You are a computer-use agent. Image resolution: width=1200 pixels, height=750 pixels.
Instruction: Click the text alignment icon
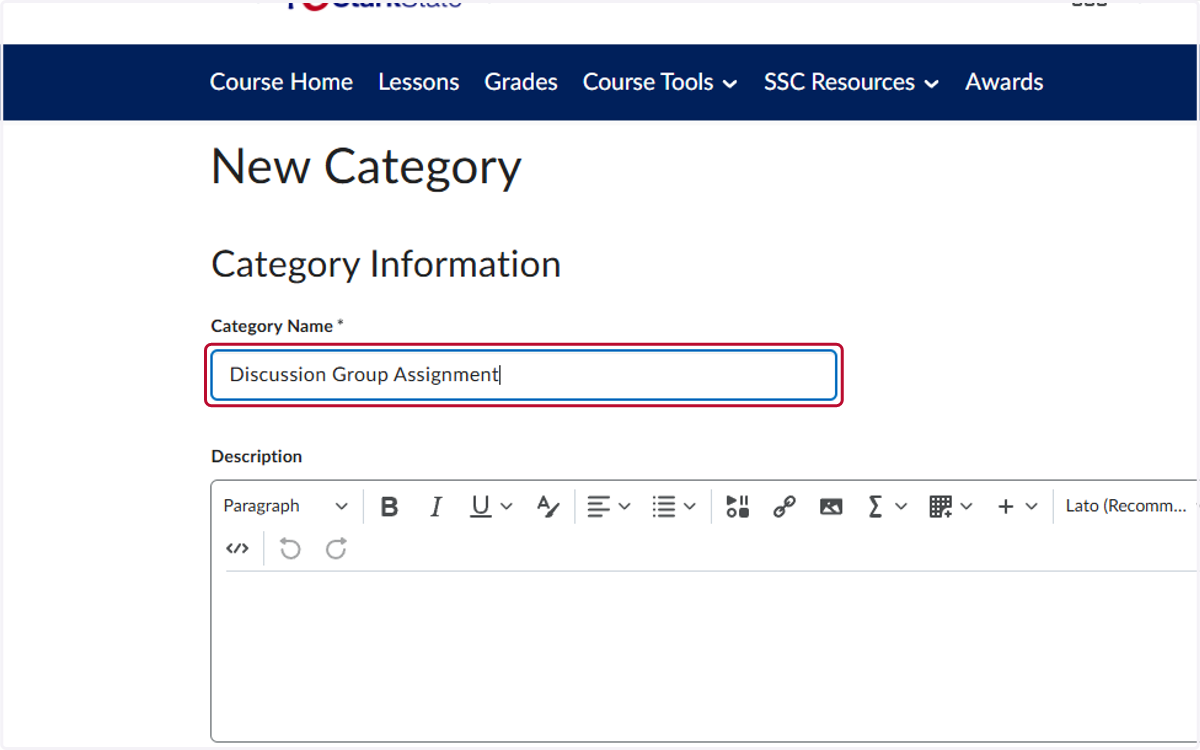pos(598,507)
